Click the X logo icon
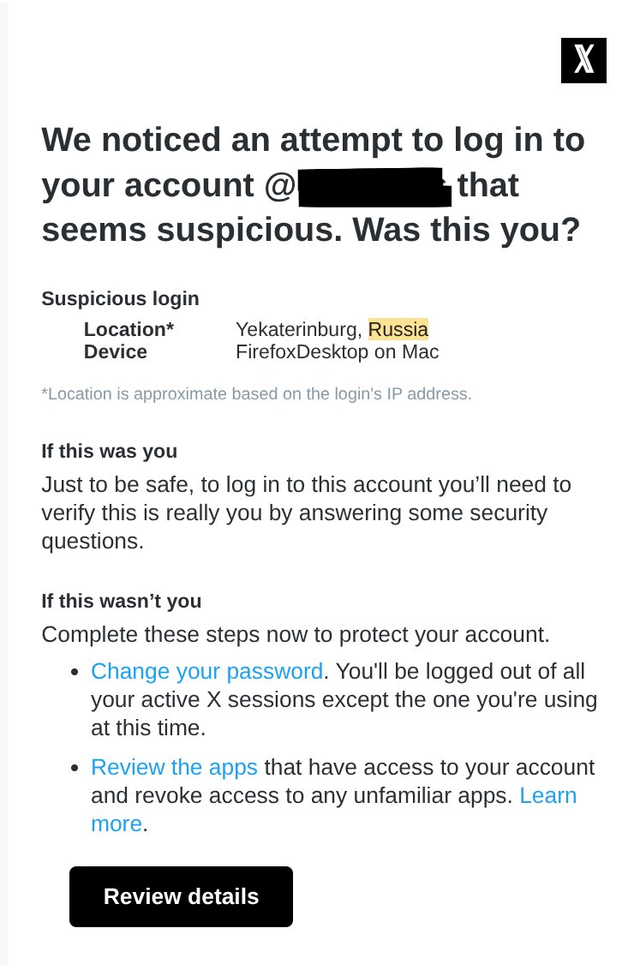Viewport: 640px width, 965px height. 584,60
